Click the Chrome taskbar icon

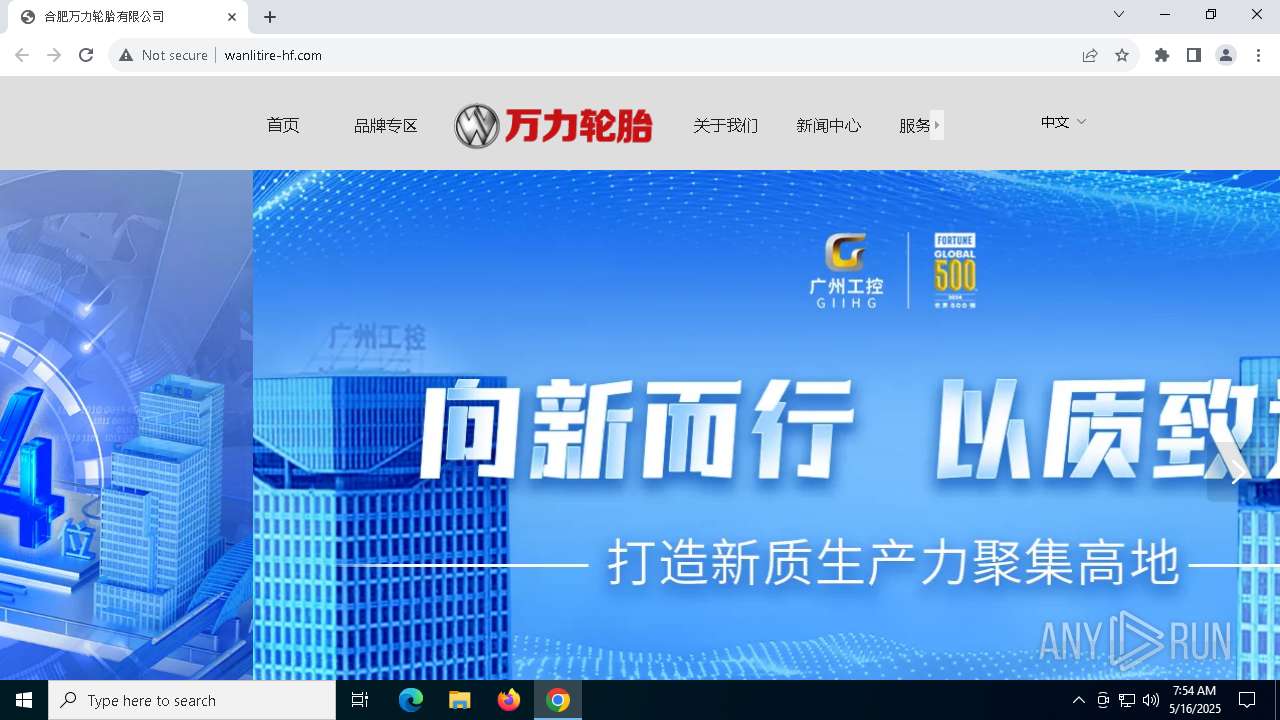click(558, 700)
